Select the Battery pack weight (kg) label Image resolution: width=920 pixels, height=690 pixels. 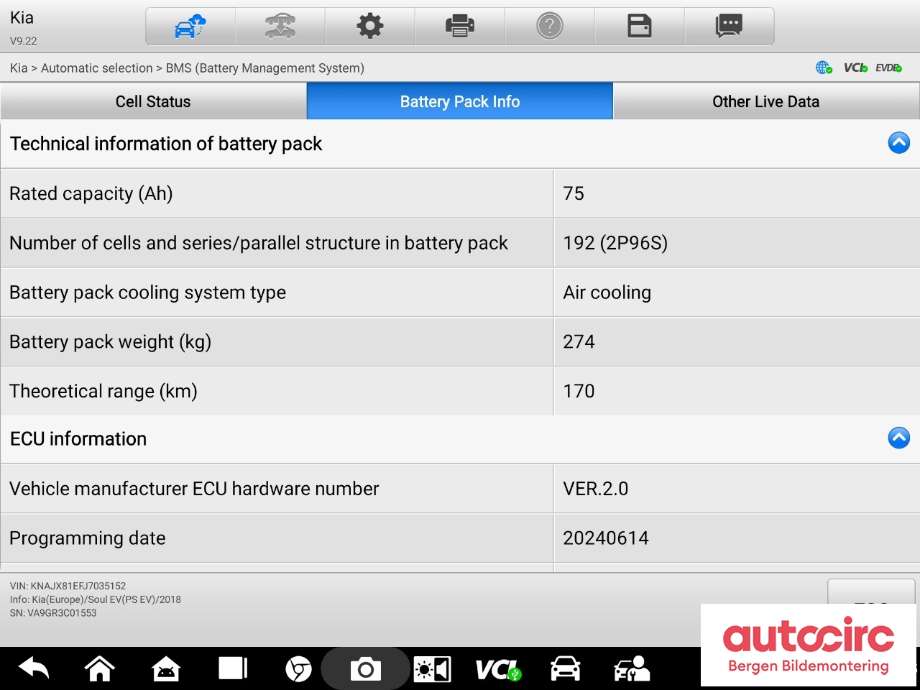point(110,341)
